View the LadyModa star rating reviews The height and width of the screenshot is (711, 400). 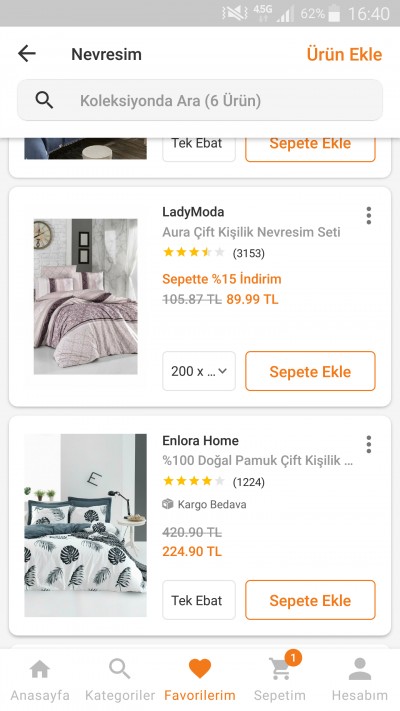click(214, 253)
